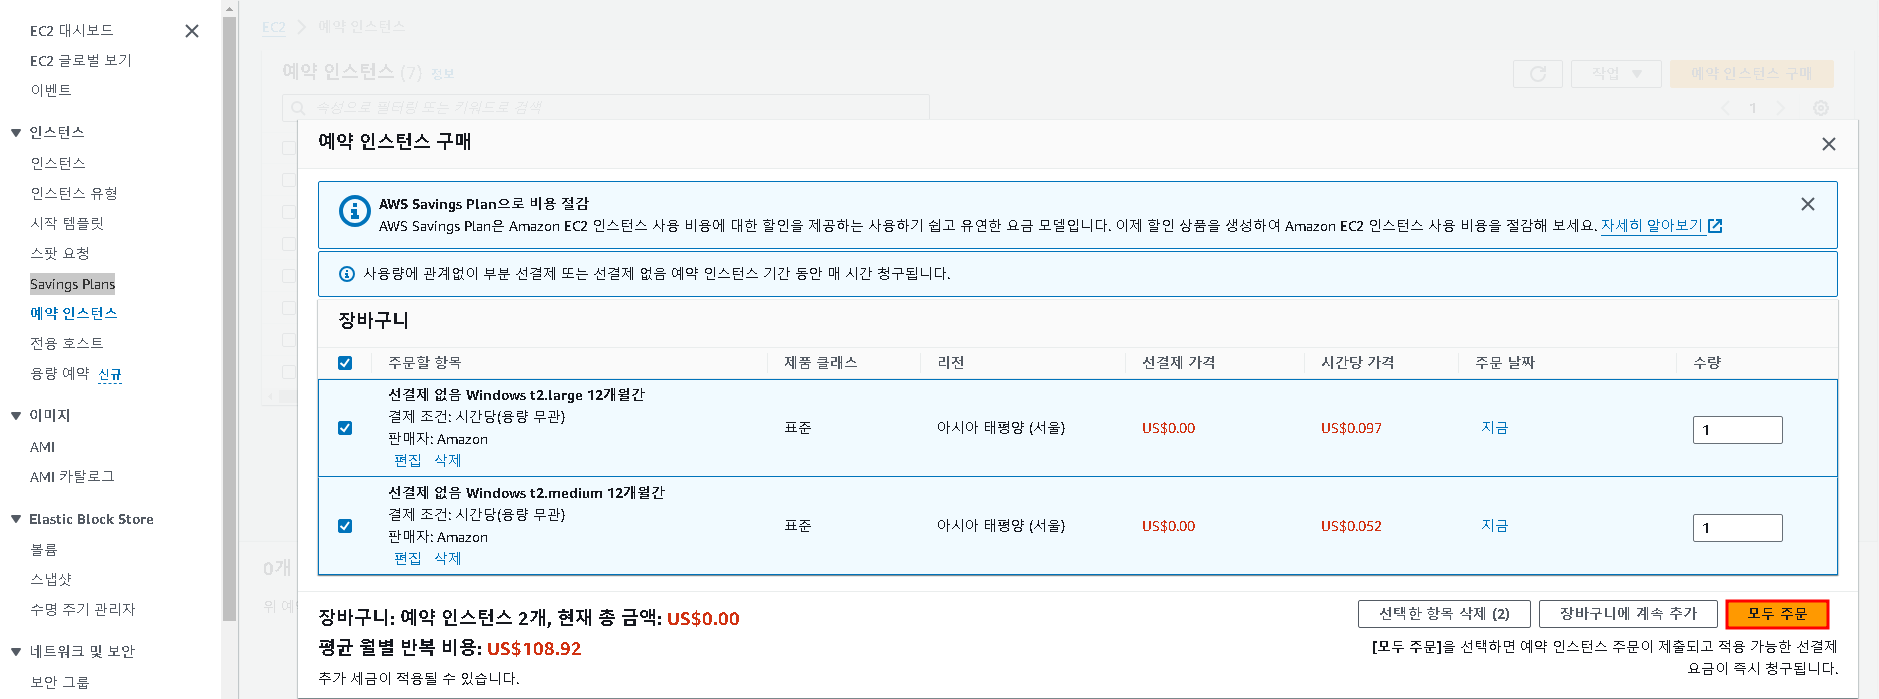1879x699 pixels.
Task: Uncheck the Windows t2.medium item checkbox
Action: point(345,526)
